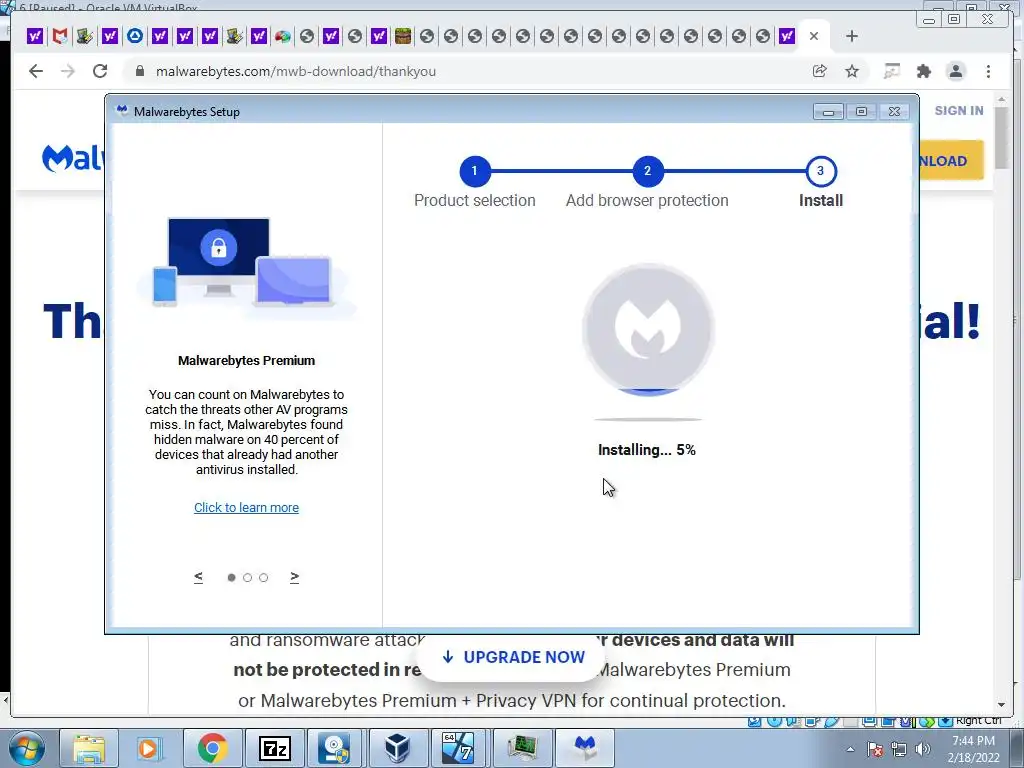Go back to the previous browser page
Viewport: 1024px width, 768px height.
click(x=36, y=71)
